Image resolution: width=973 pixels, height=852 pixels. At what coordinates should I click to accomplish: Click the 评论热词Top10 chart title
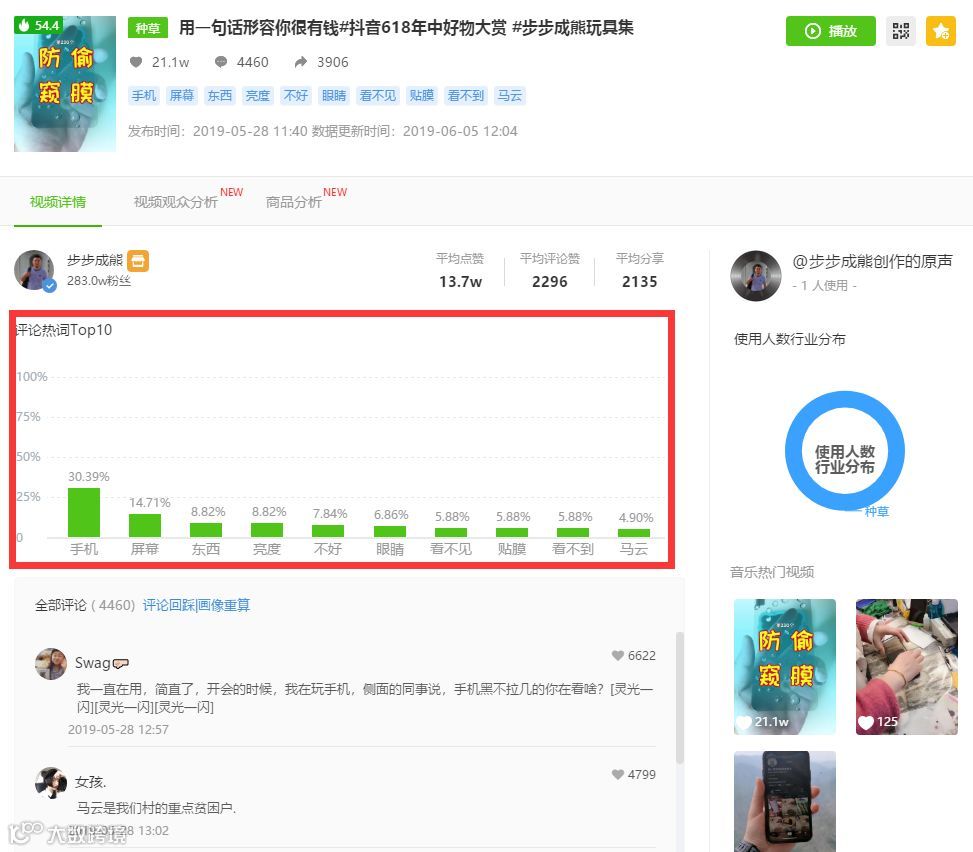coord(64,330)
